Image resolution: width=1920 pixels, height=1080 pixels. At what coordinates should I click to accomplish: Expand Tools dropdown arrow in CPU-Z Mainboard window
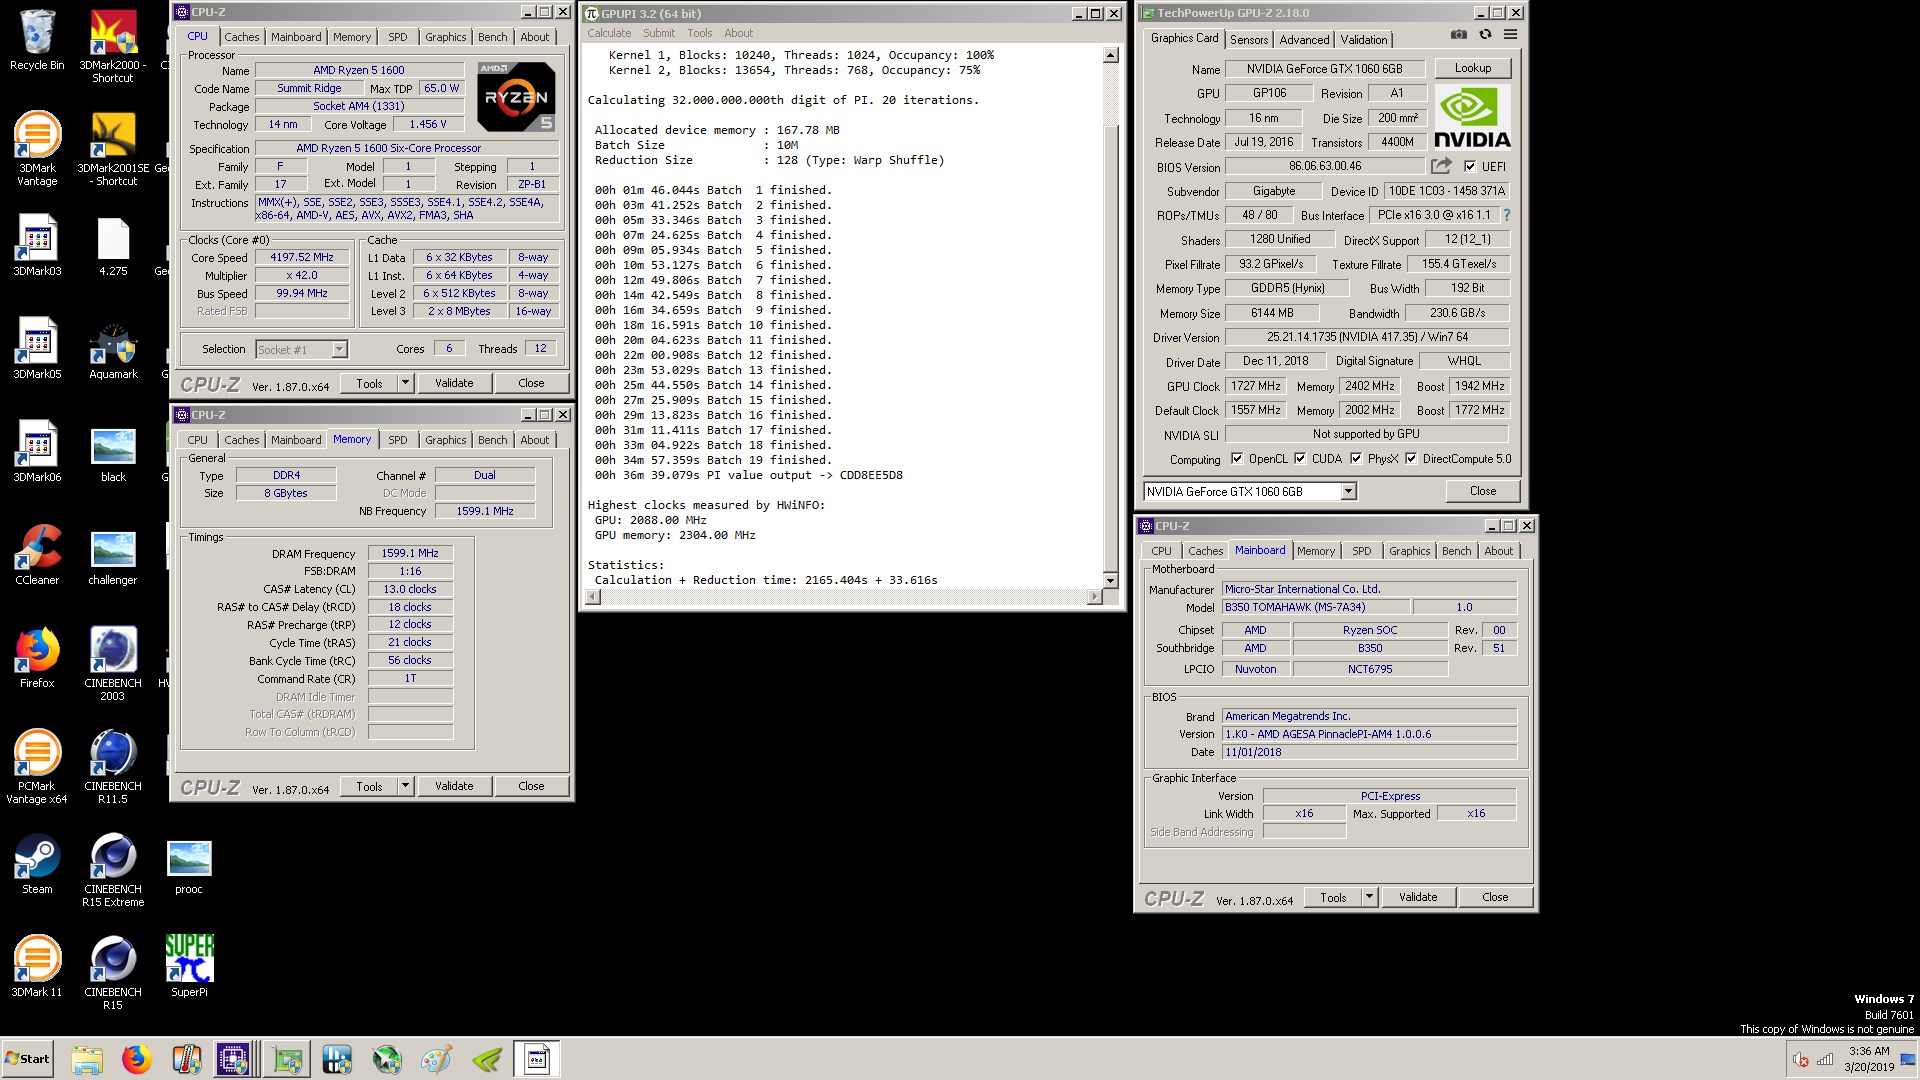click(x=1369, y=897)
